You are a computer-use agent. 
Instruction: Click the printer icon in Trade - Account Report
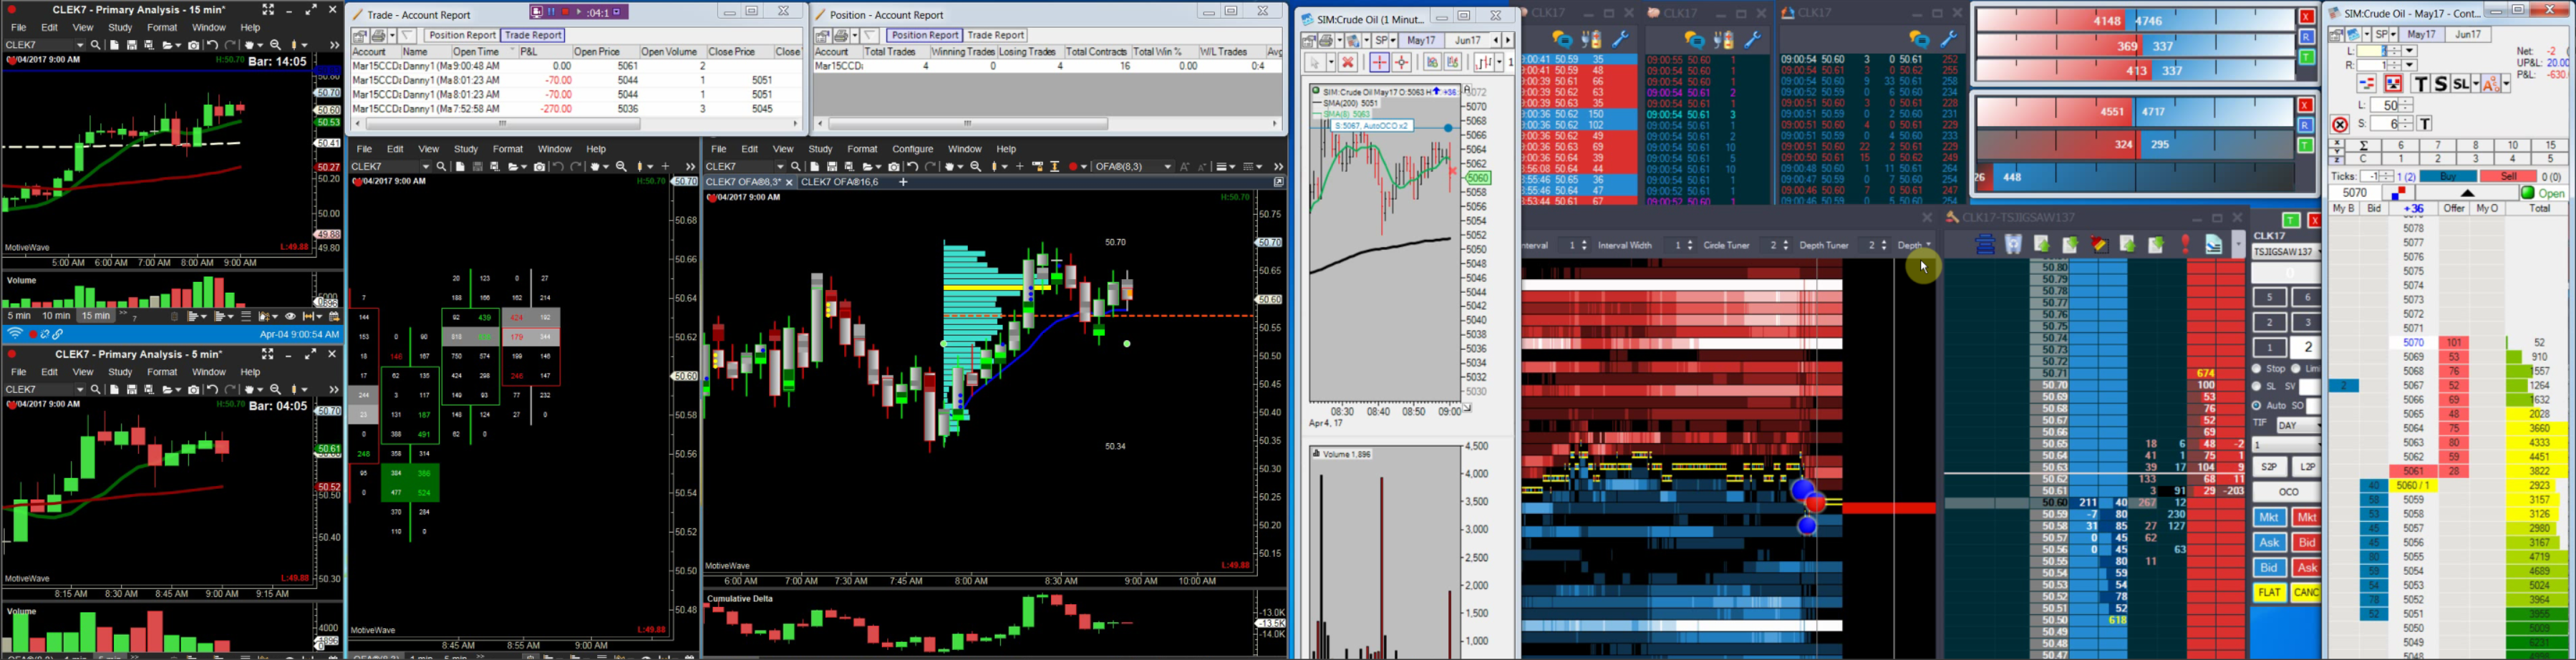point(379,36)
